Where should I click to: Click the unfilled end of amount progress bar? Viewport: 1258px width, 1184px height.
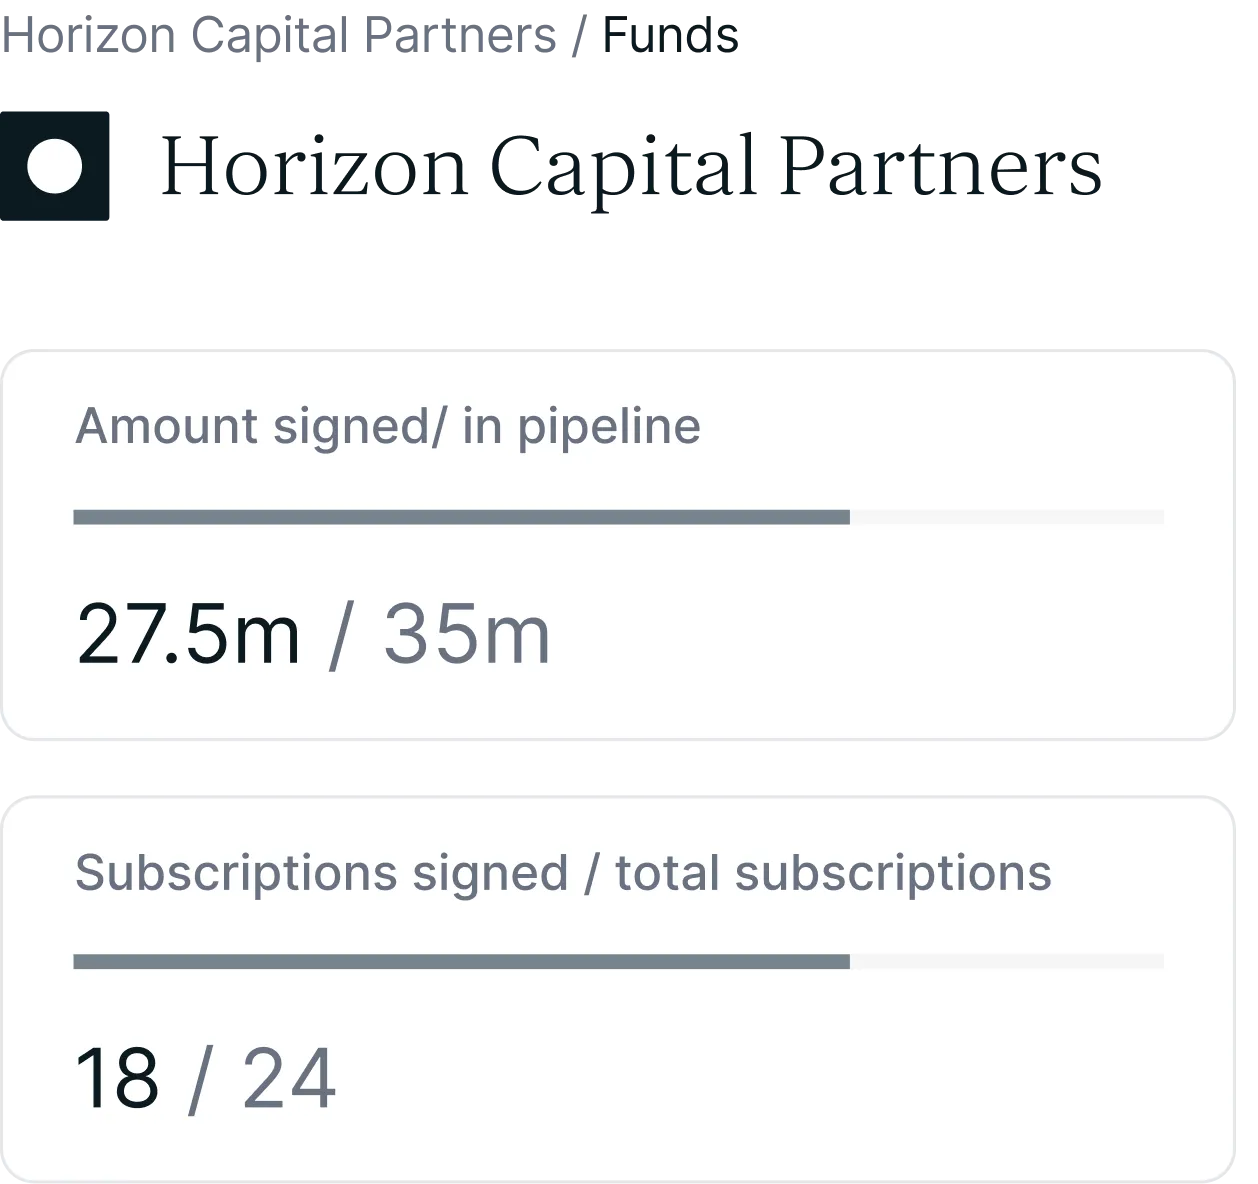tap(1007, 517)
